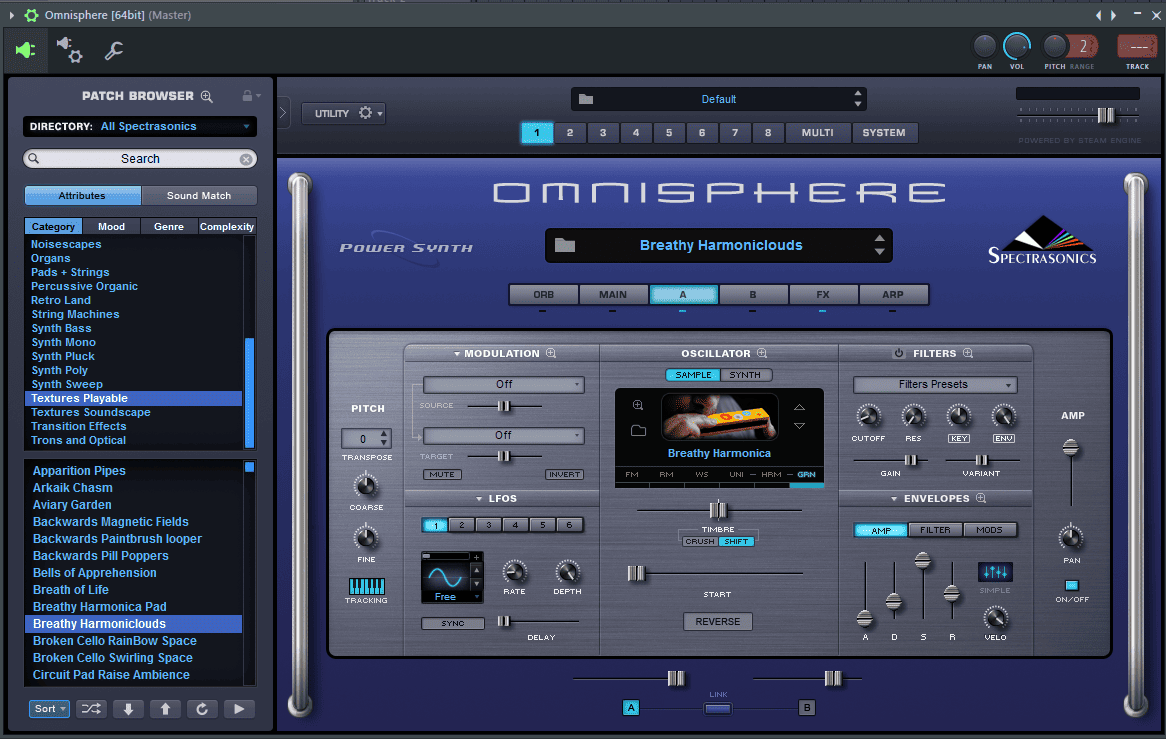
Task: Clear the search field with X icon
Action: (x=245, y=159)
